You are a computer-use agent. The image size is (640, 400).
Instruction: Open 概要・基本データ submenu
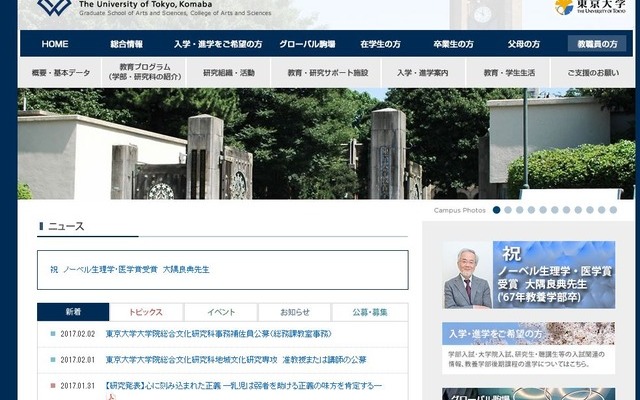click(x=60, y=73)
